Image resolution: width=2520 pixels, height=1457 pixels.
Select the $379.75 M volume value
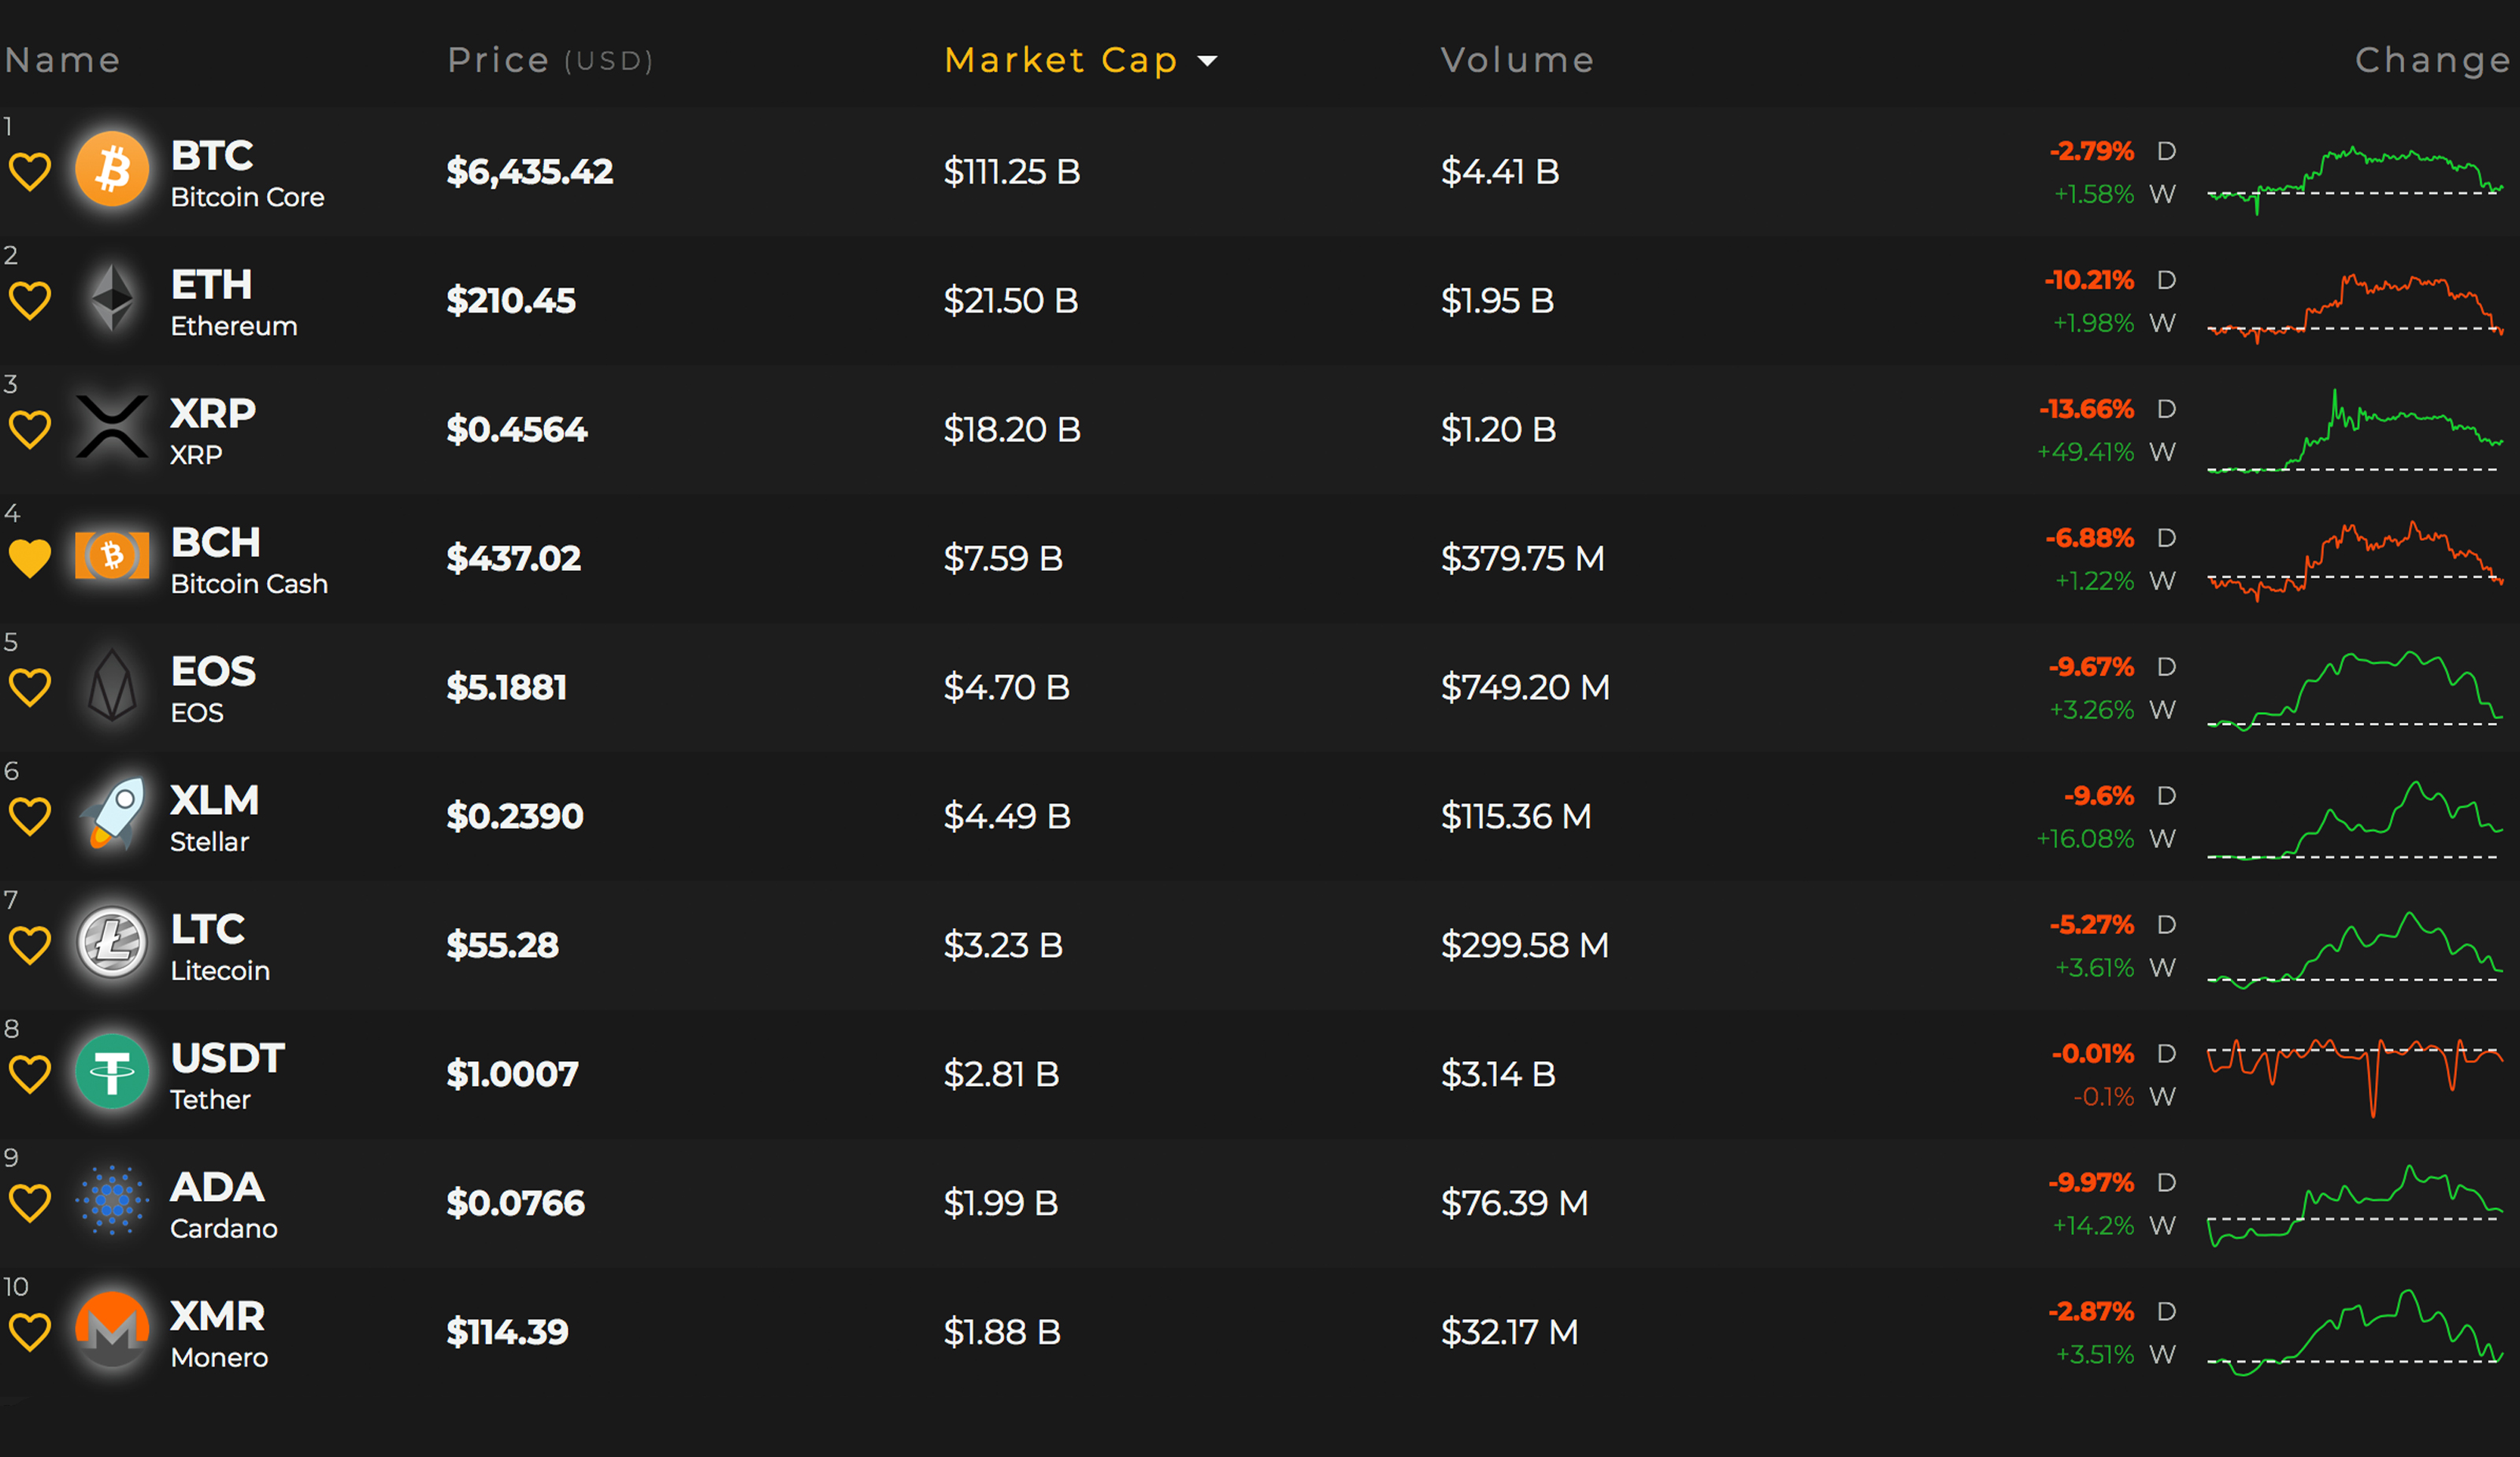[1522, 559]
